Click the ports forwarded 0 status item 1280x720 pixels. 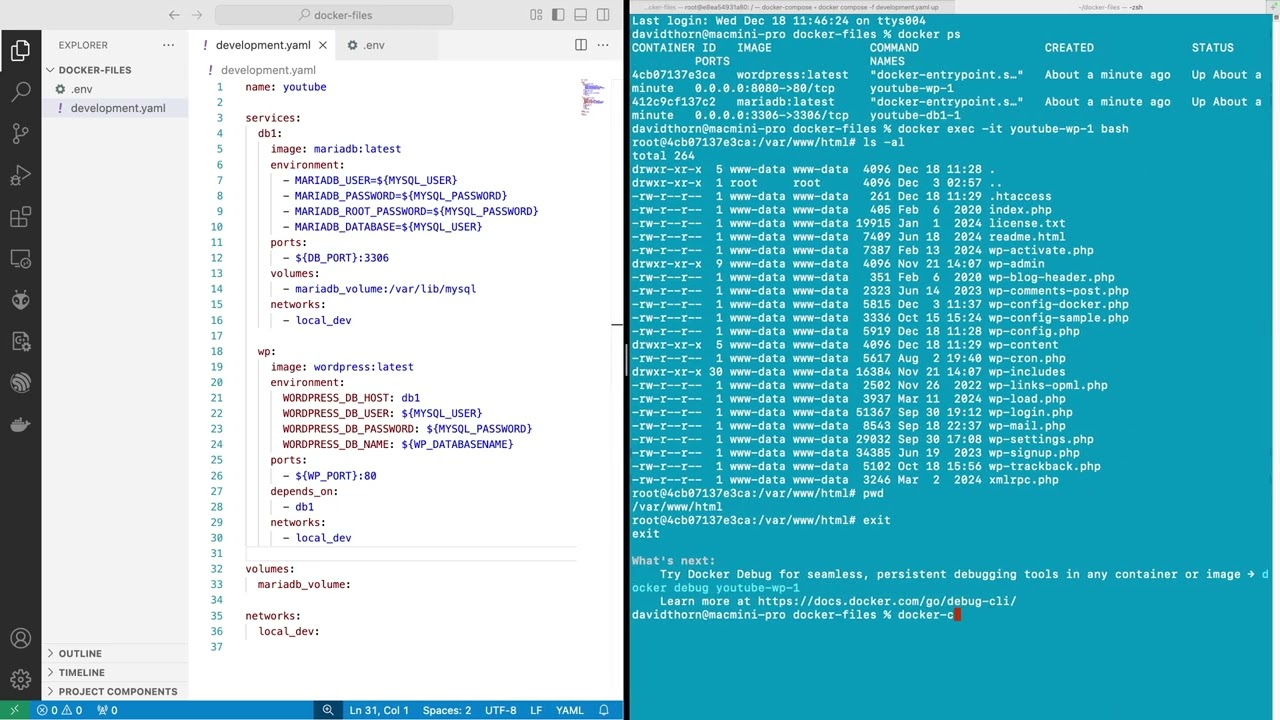[x=107, y=710]
